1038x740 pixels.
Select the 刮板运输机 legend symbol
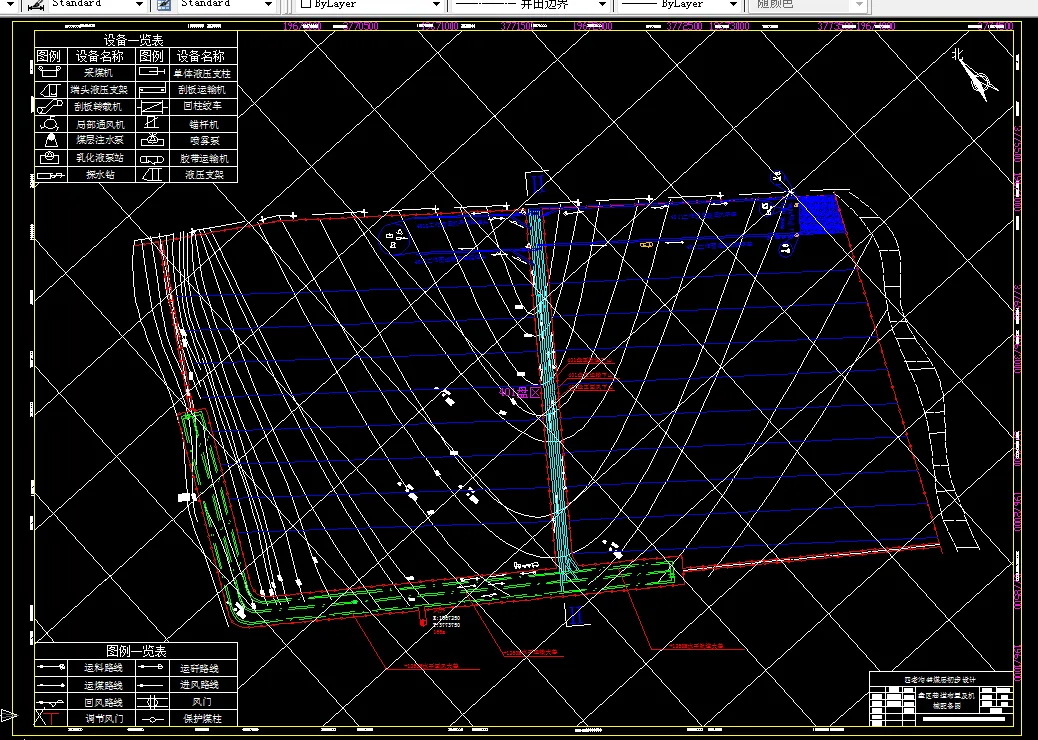click(x=152, y=89)
